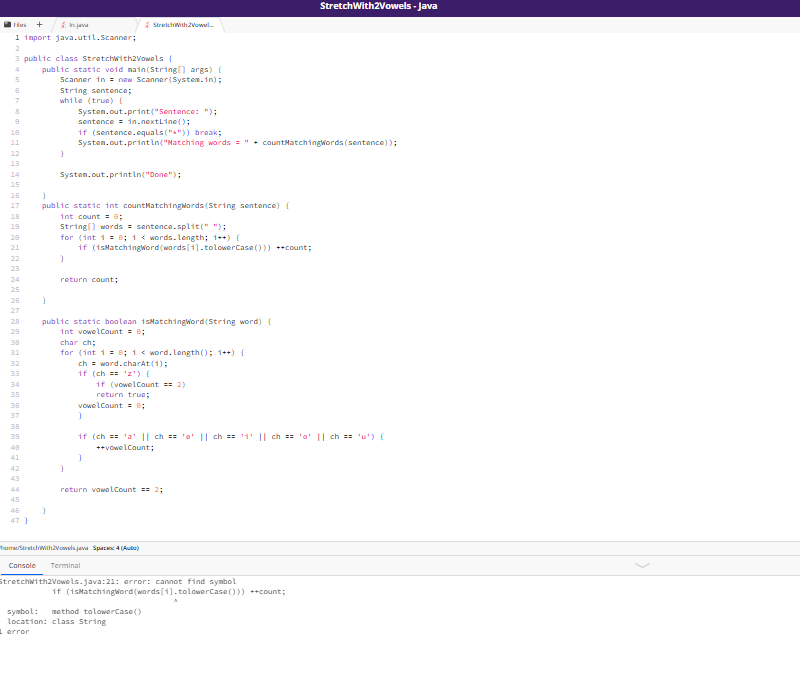Click the return count; statement
The image size is (800, 688).
(x=89, y=280)
